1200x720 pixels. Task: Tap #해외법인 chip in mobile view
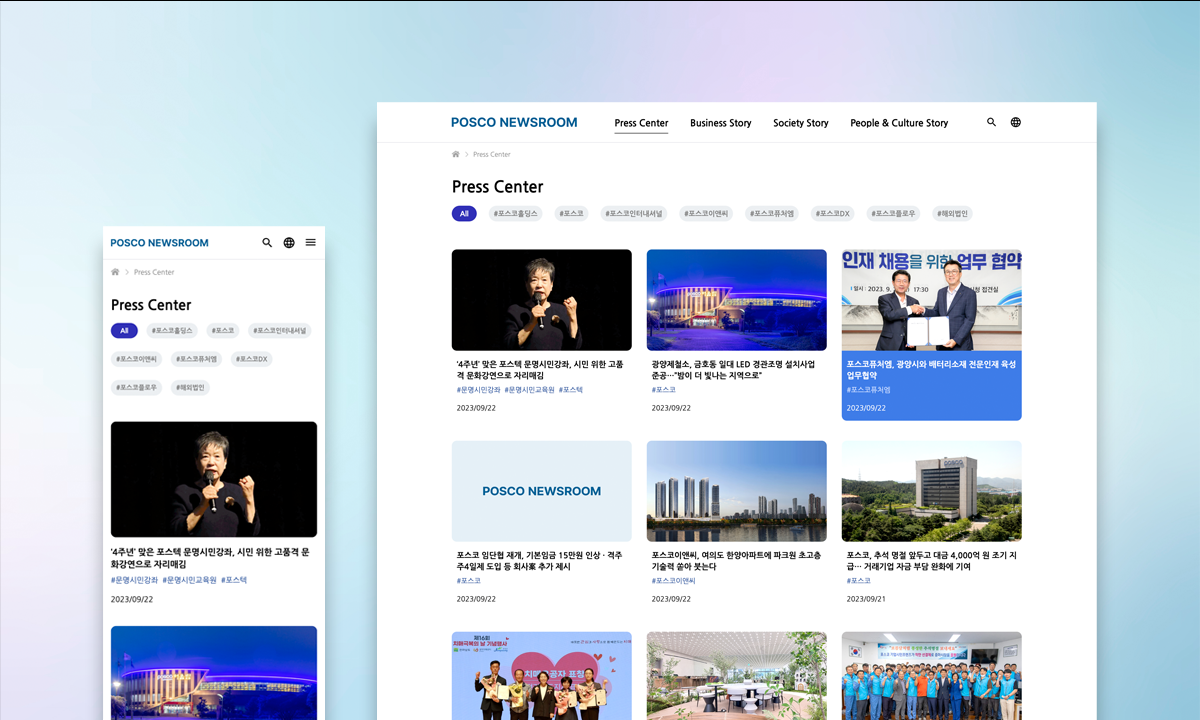coord(190,387)
